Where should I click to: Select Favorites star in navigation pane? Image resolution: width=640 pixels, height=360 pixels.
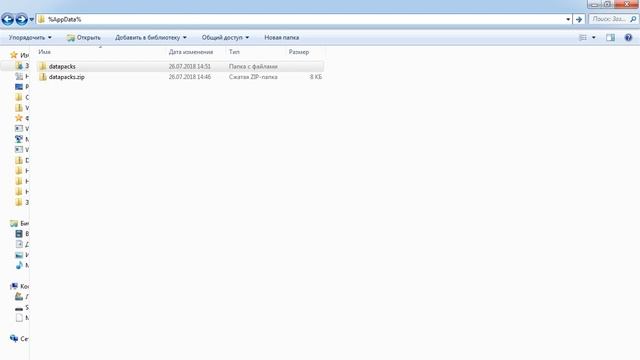[x=14, y=55]
